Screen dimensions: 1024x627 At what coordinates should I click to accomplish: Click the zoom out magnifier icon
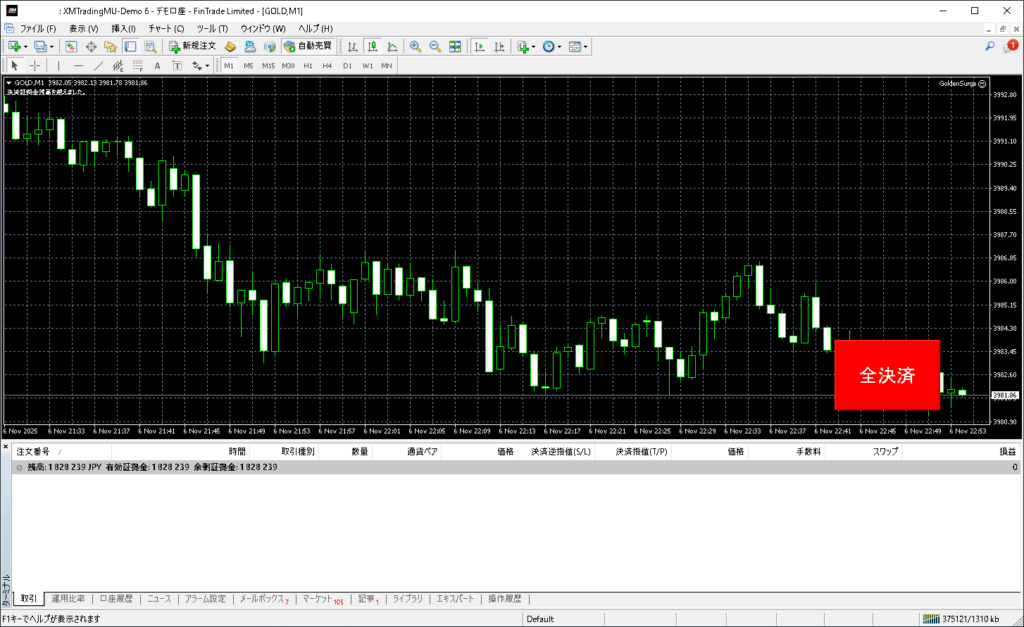[435, 47]
